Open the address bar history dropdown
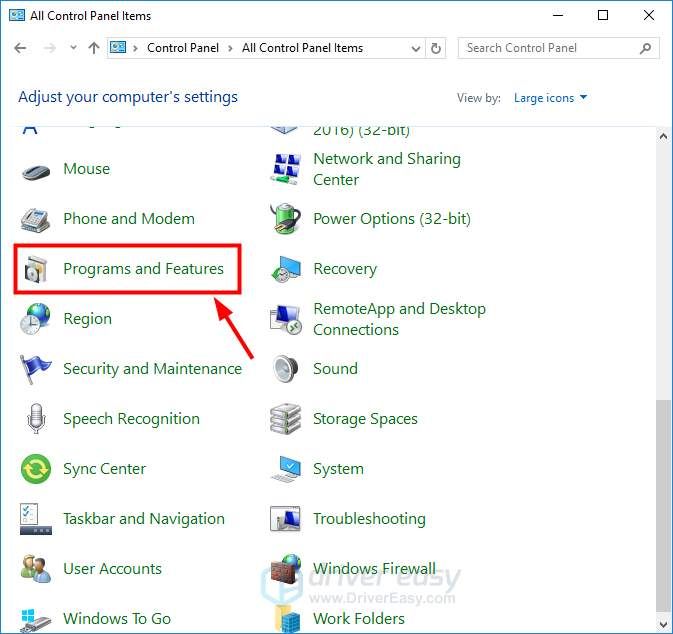 pyautogui.click(x=416, y=48)
